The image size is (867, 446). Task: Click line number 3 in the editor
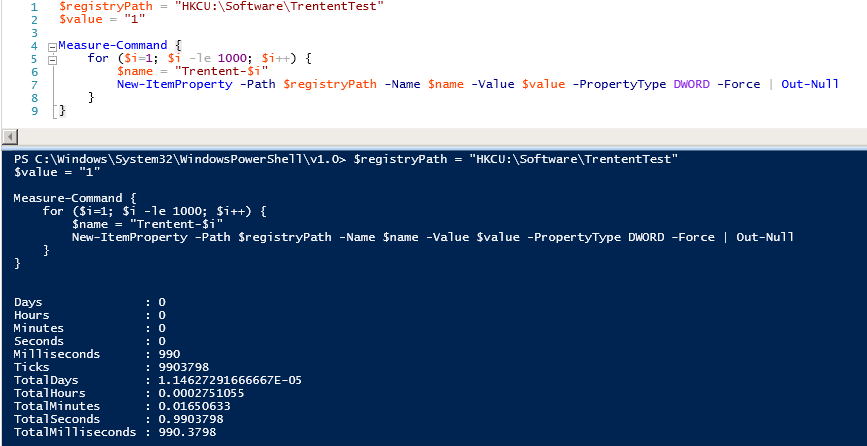coord(35,33)
